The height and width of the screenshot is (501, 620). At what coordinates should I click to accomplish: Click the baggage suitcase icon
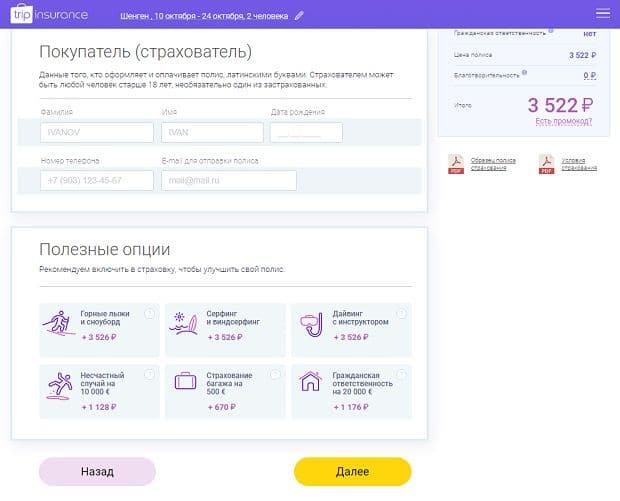(185, 382)
